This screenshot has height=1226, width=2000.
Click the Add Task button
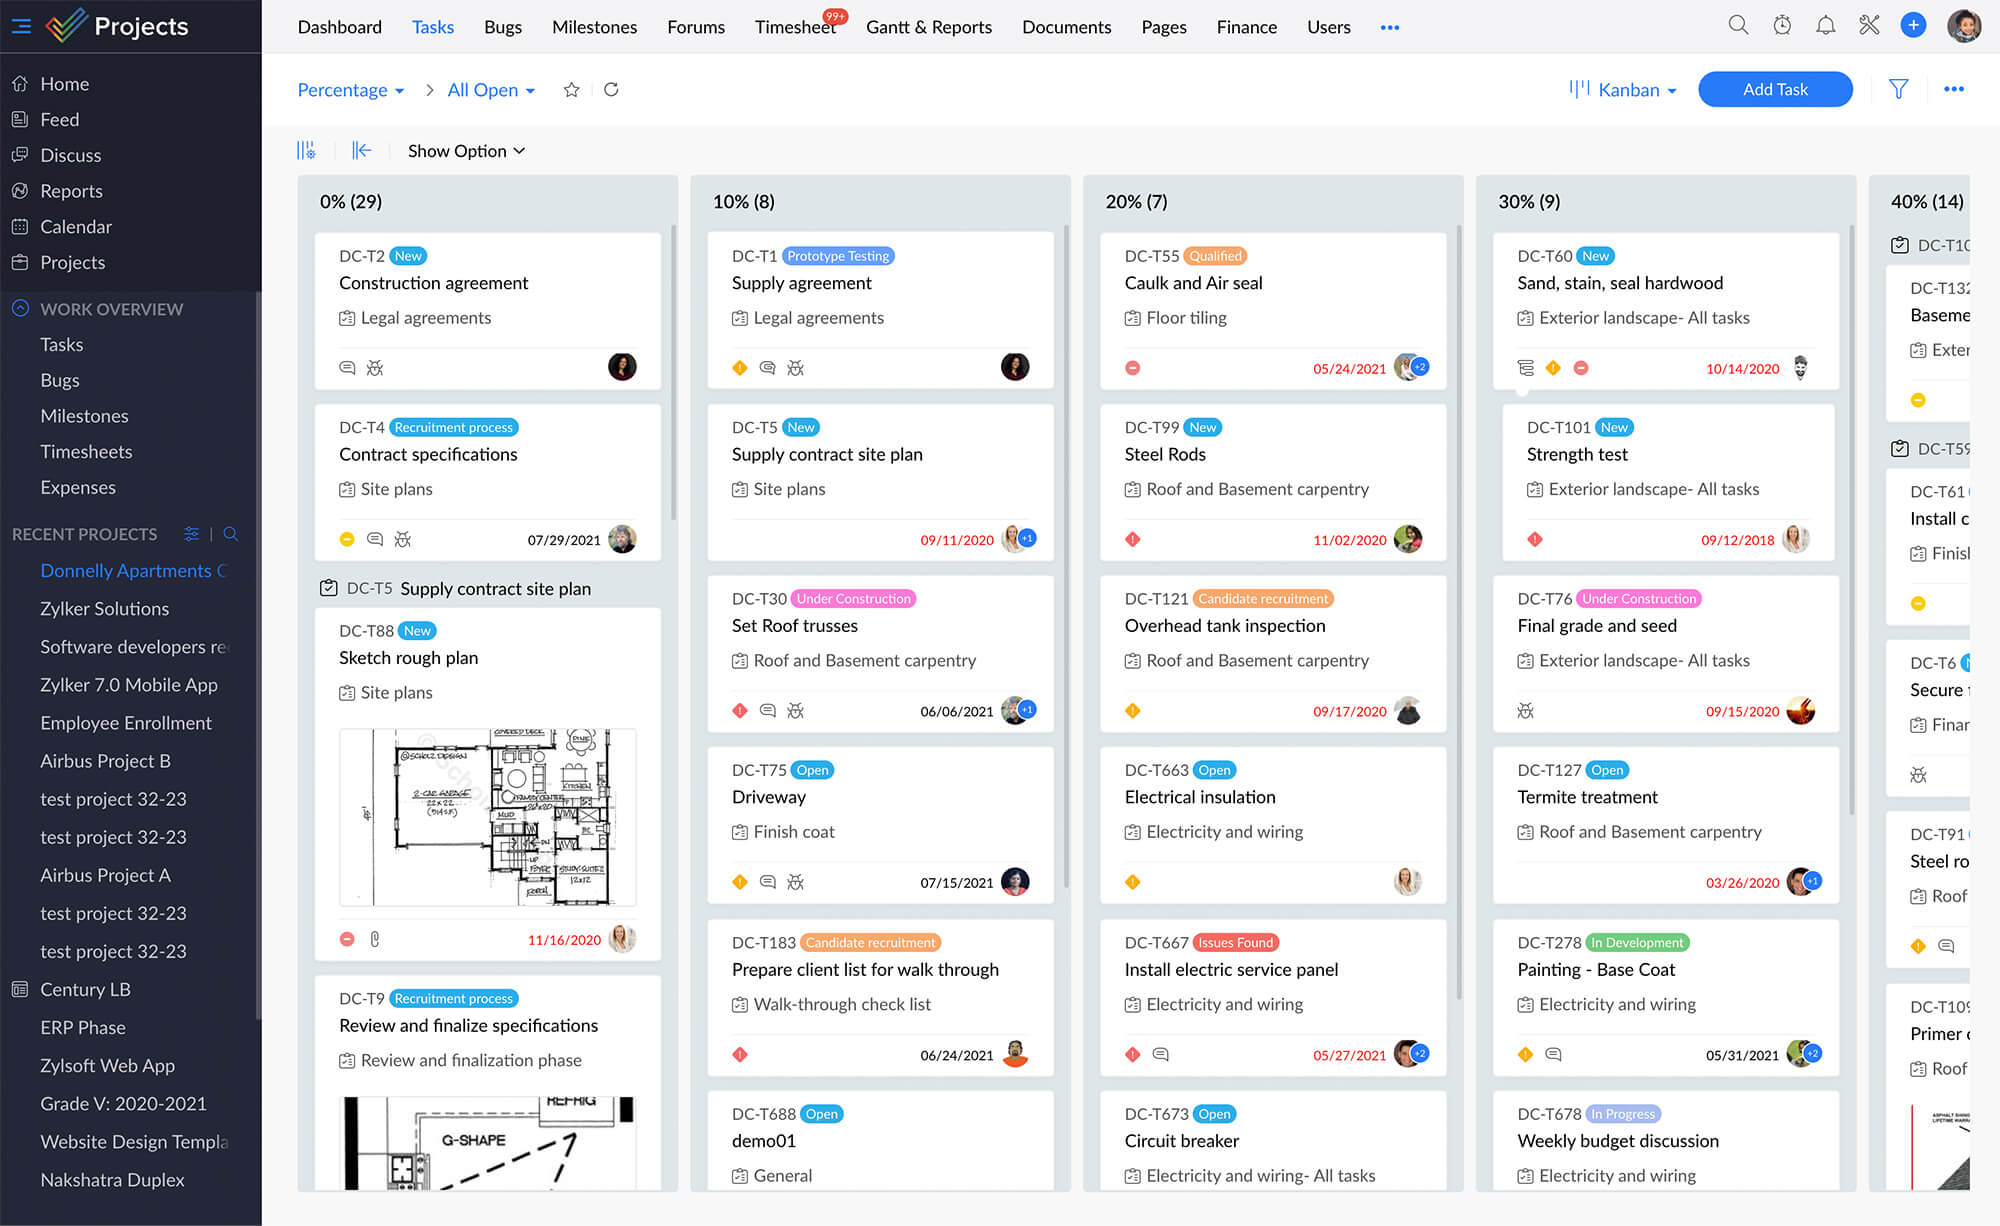pyautogui.click(x=1774, y=89)
